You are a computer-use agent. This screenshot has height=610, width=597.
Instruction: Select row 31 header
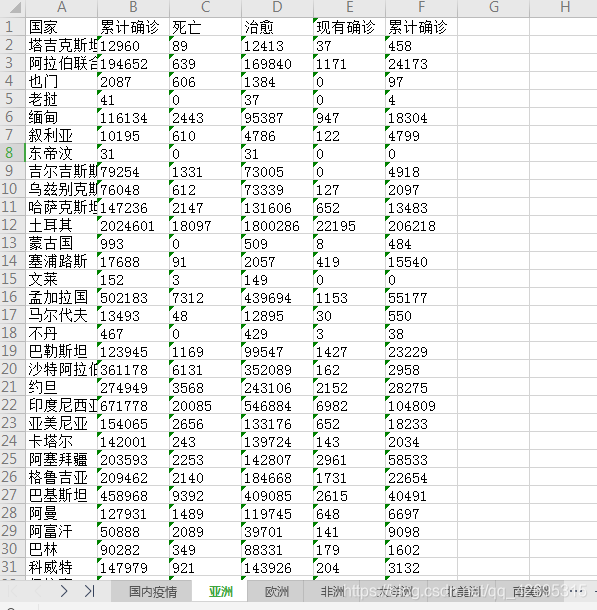13,566
